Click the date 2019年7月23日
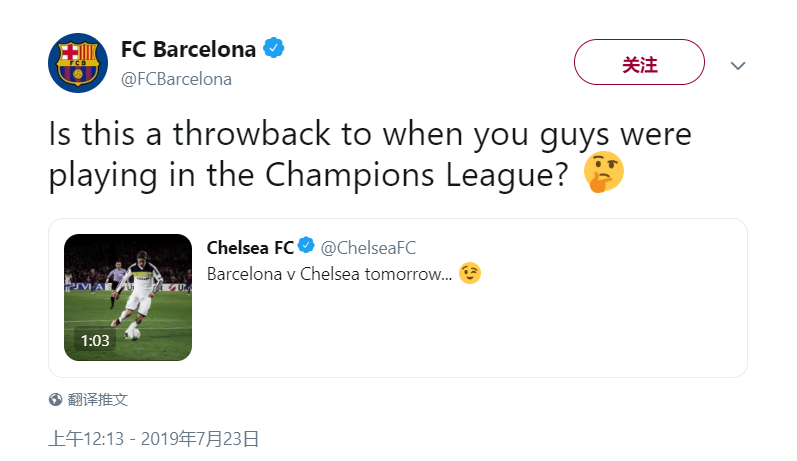Image resolution: width=797 pixels, height=461 pixels. (200, 439)
